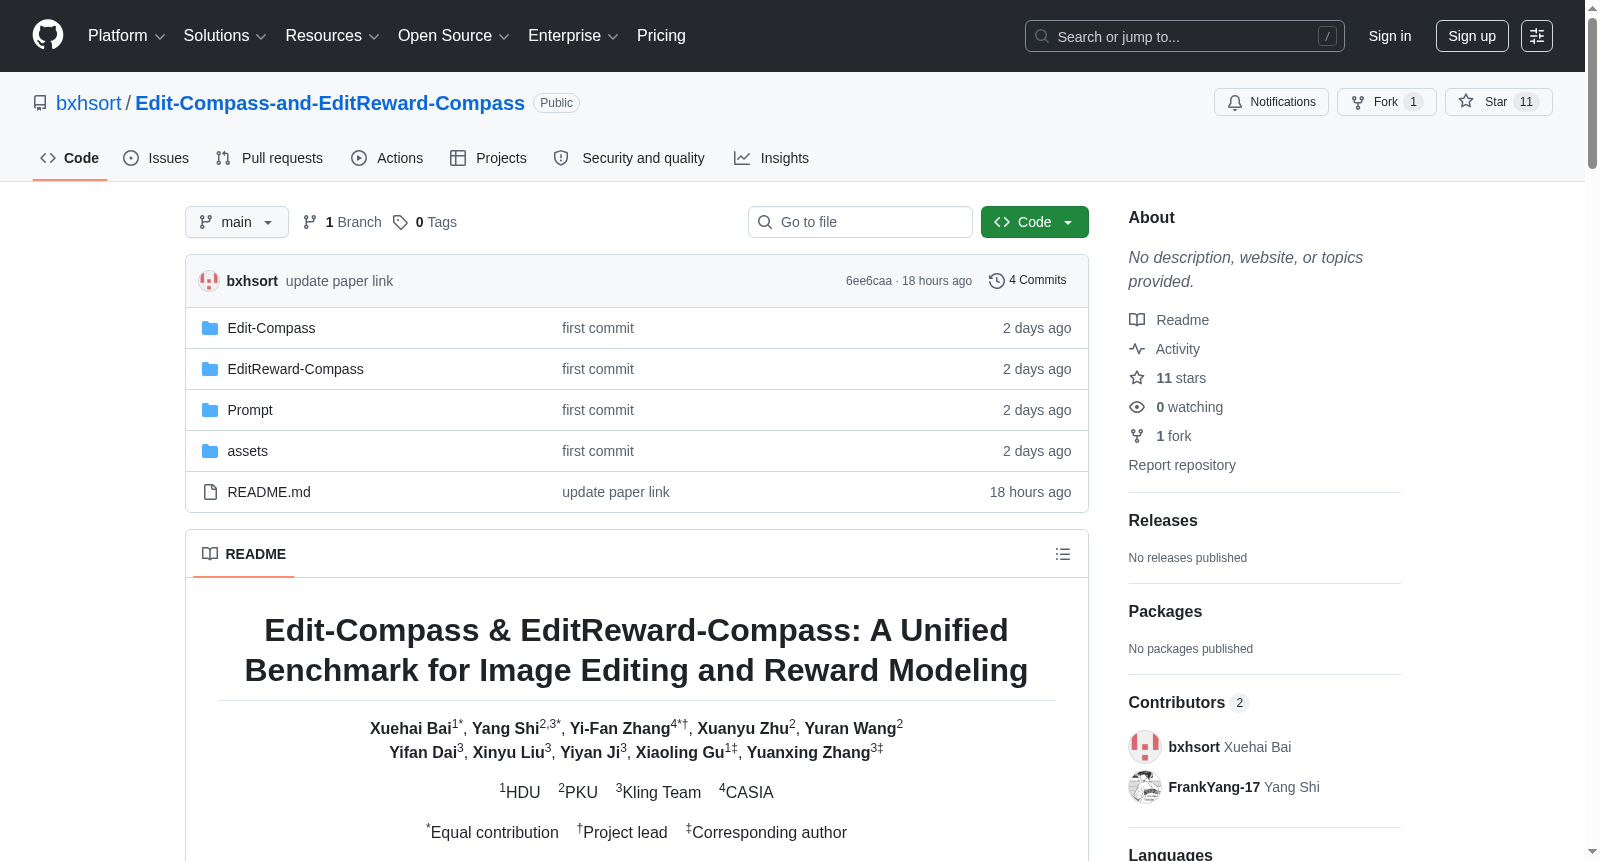Fork this repository
1600x861 pixels.
(1387, 102)
